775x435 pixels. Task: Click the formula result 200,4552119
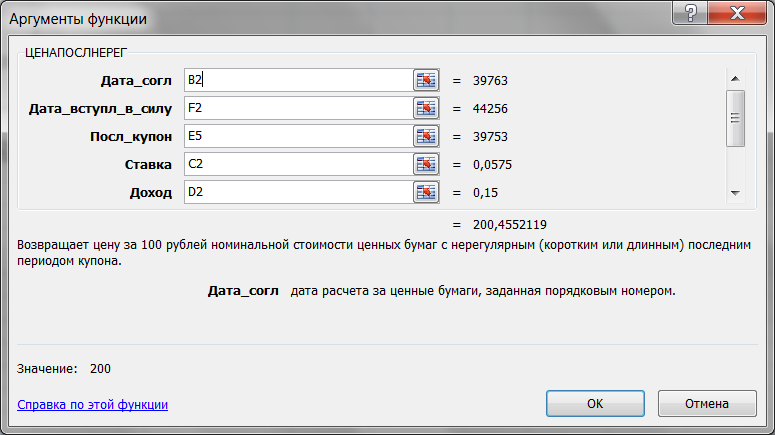tap(510, 225)
